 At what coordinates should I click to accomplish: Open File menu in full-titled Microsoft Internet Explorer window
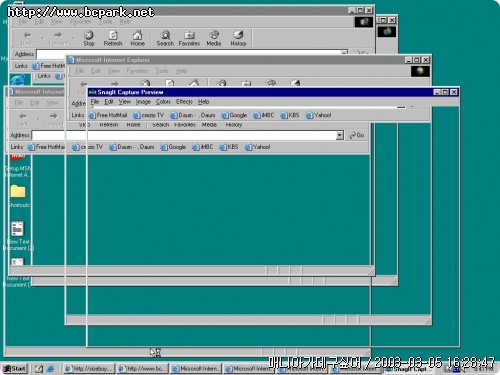point(79,71)
